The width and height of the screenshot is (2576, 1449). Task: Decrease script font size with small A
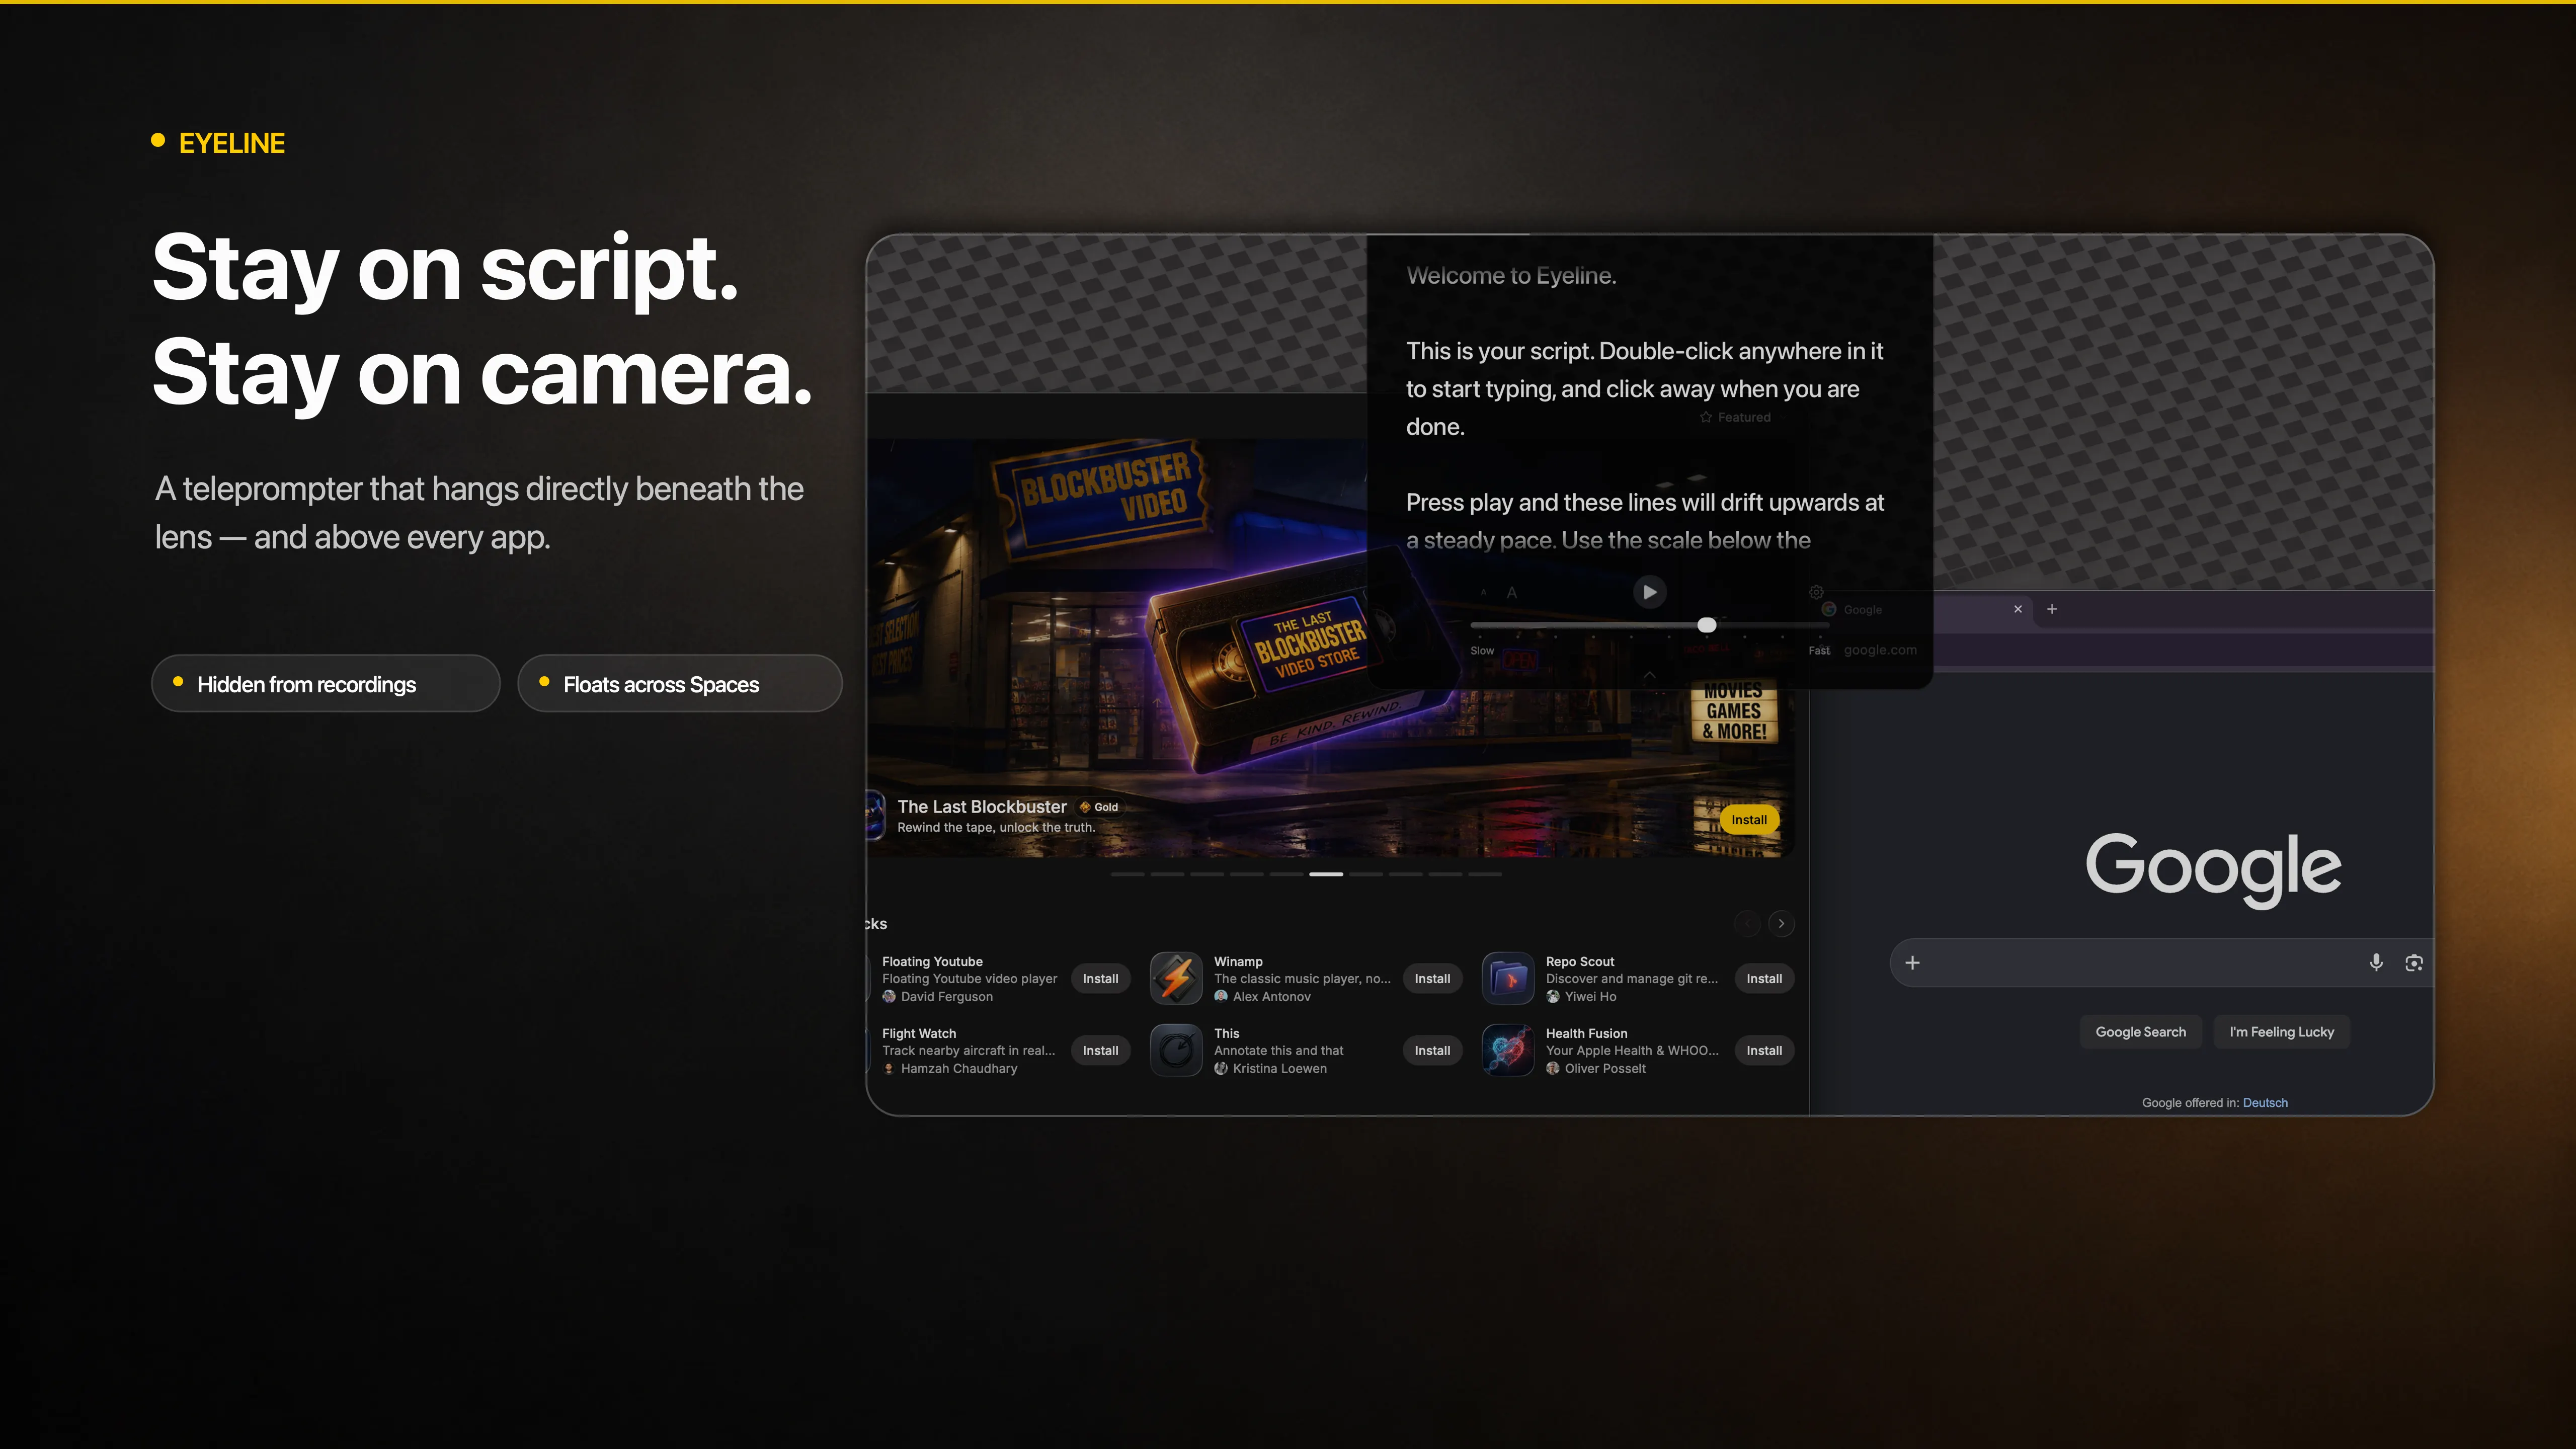[1483, 593]
